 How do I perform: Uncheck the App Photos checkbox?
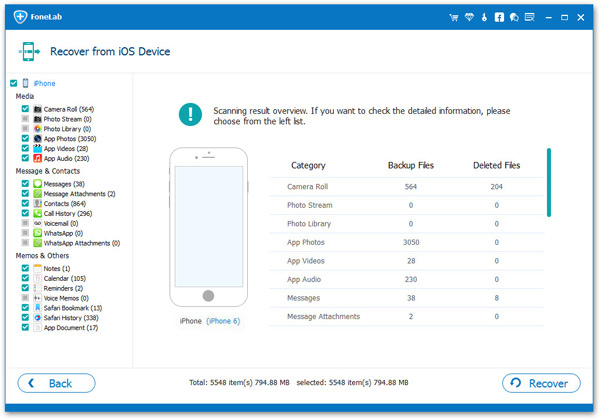[25, 138]
